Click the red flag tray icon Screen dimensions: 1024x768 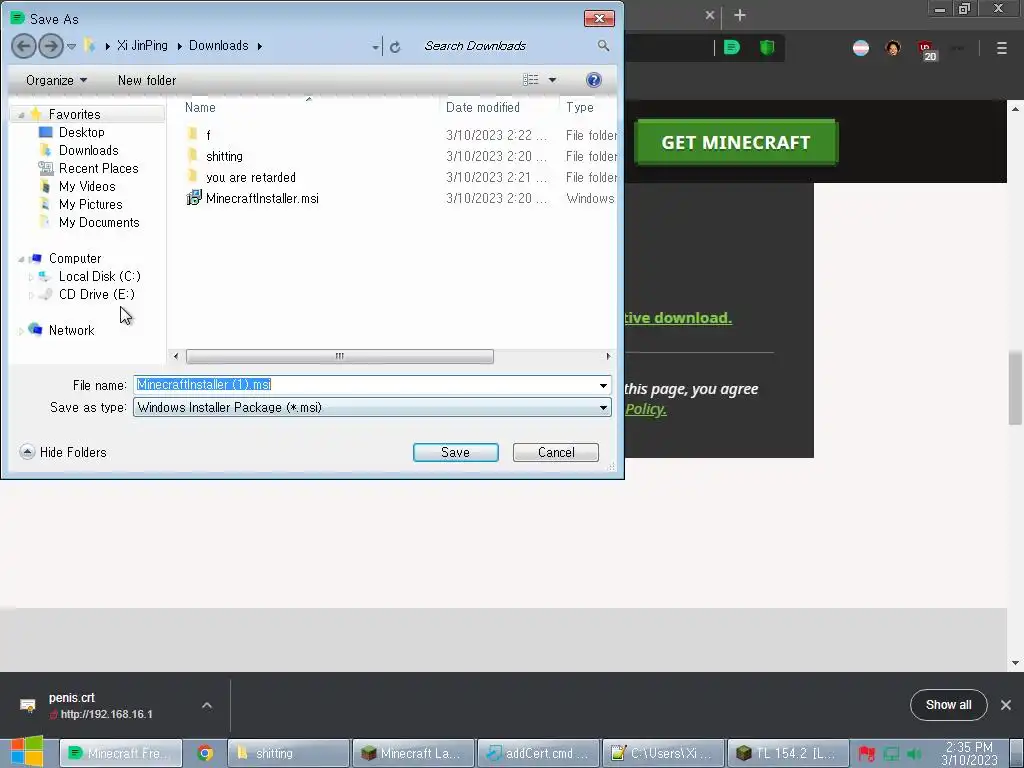click(x=867, y=754)
